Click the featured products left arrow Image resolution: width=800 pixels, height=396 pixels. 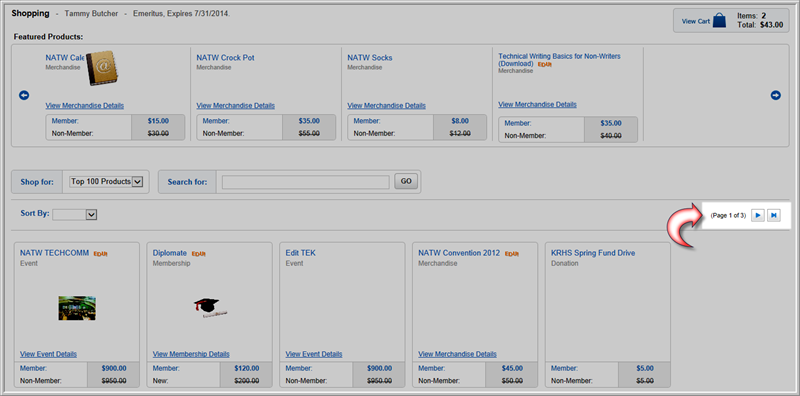point(24,95)
